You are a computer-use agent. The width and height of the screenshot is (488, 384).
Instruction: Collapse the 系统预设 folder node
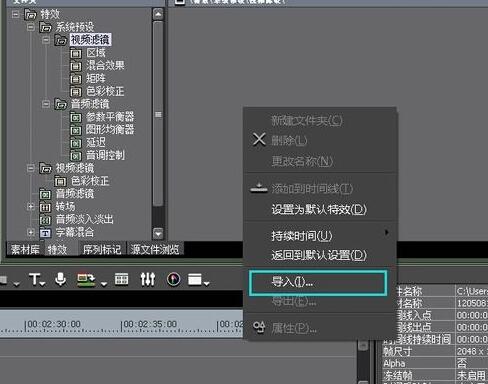point(31,27)
